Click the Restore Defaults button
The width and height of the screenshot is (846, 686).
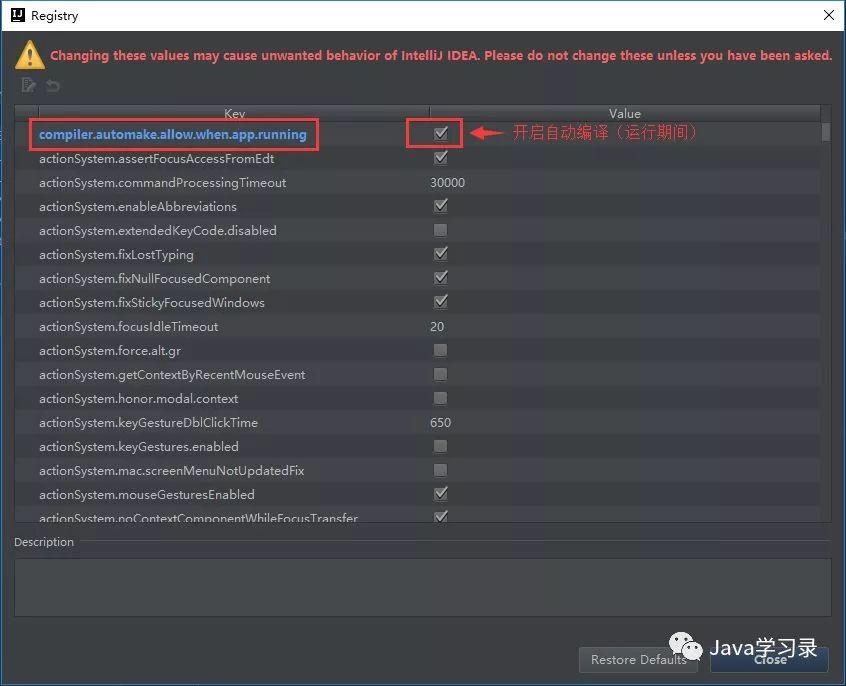pos(638,660)
